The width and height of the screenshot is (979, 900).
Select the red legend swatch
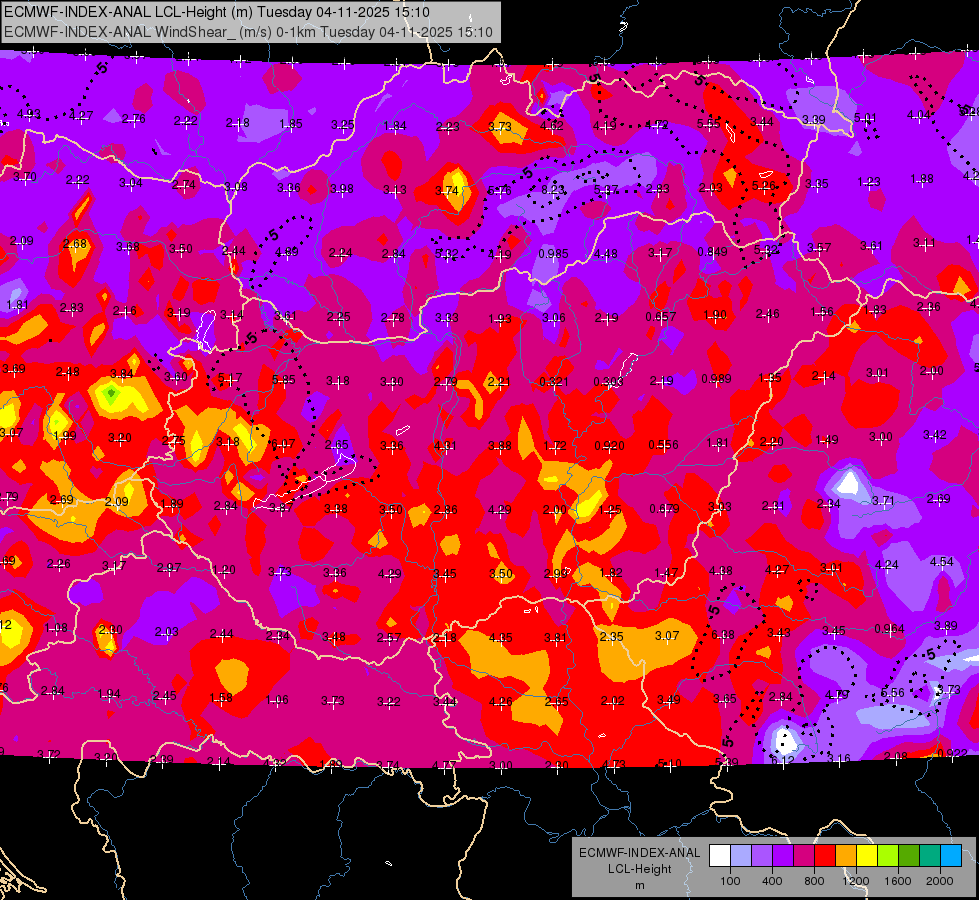[825, 855]
